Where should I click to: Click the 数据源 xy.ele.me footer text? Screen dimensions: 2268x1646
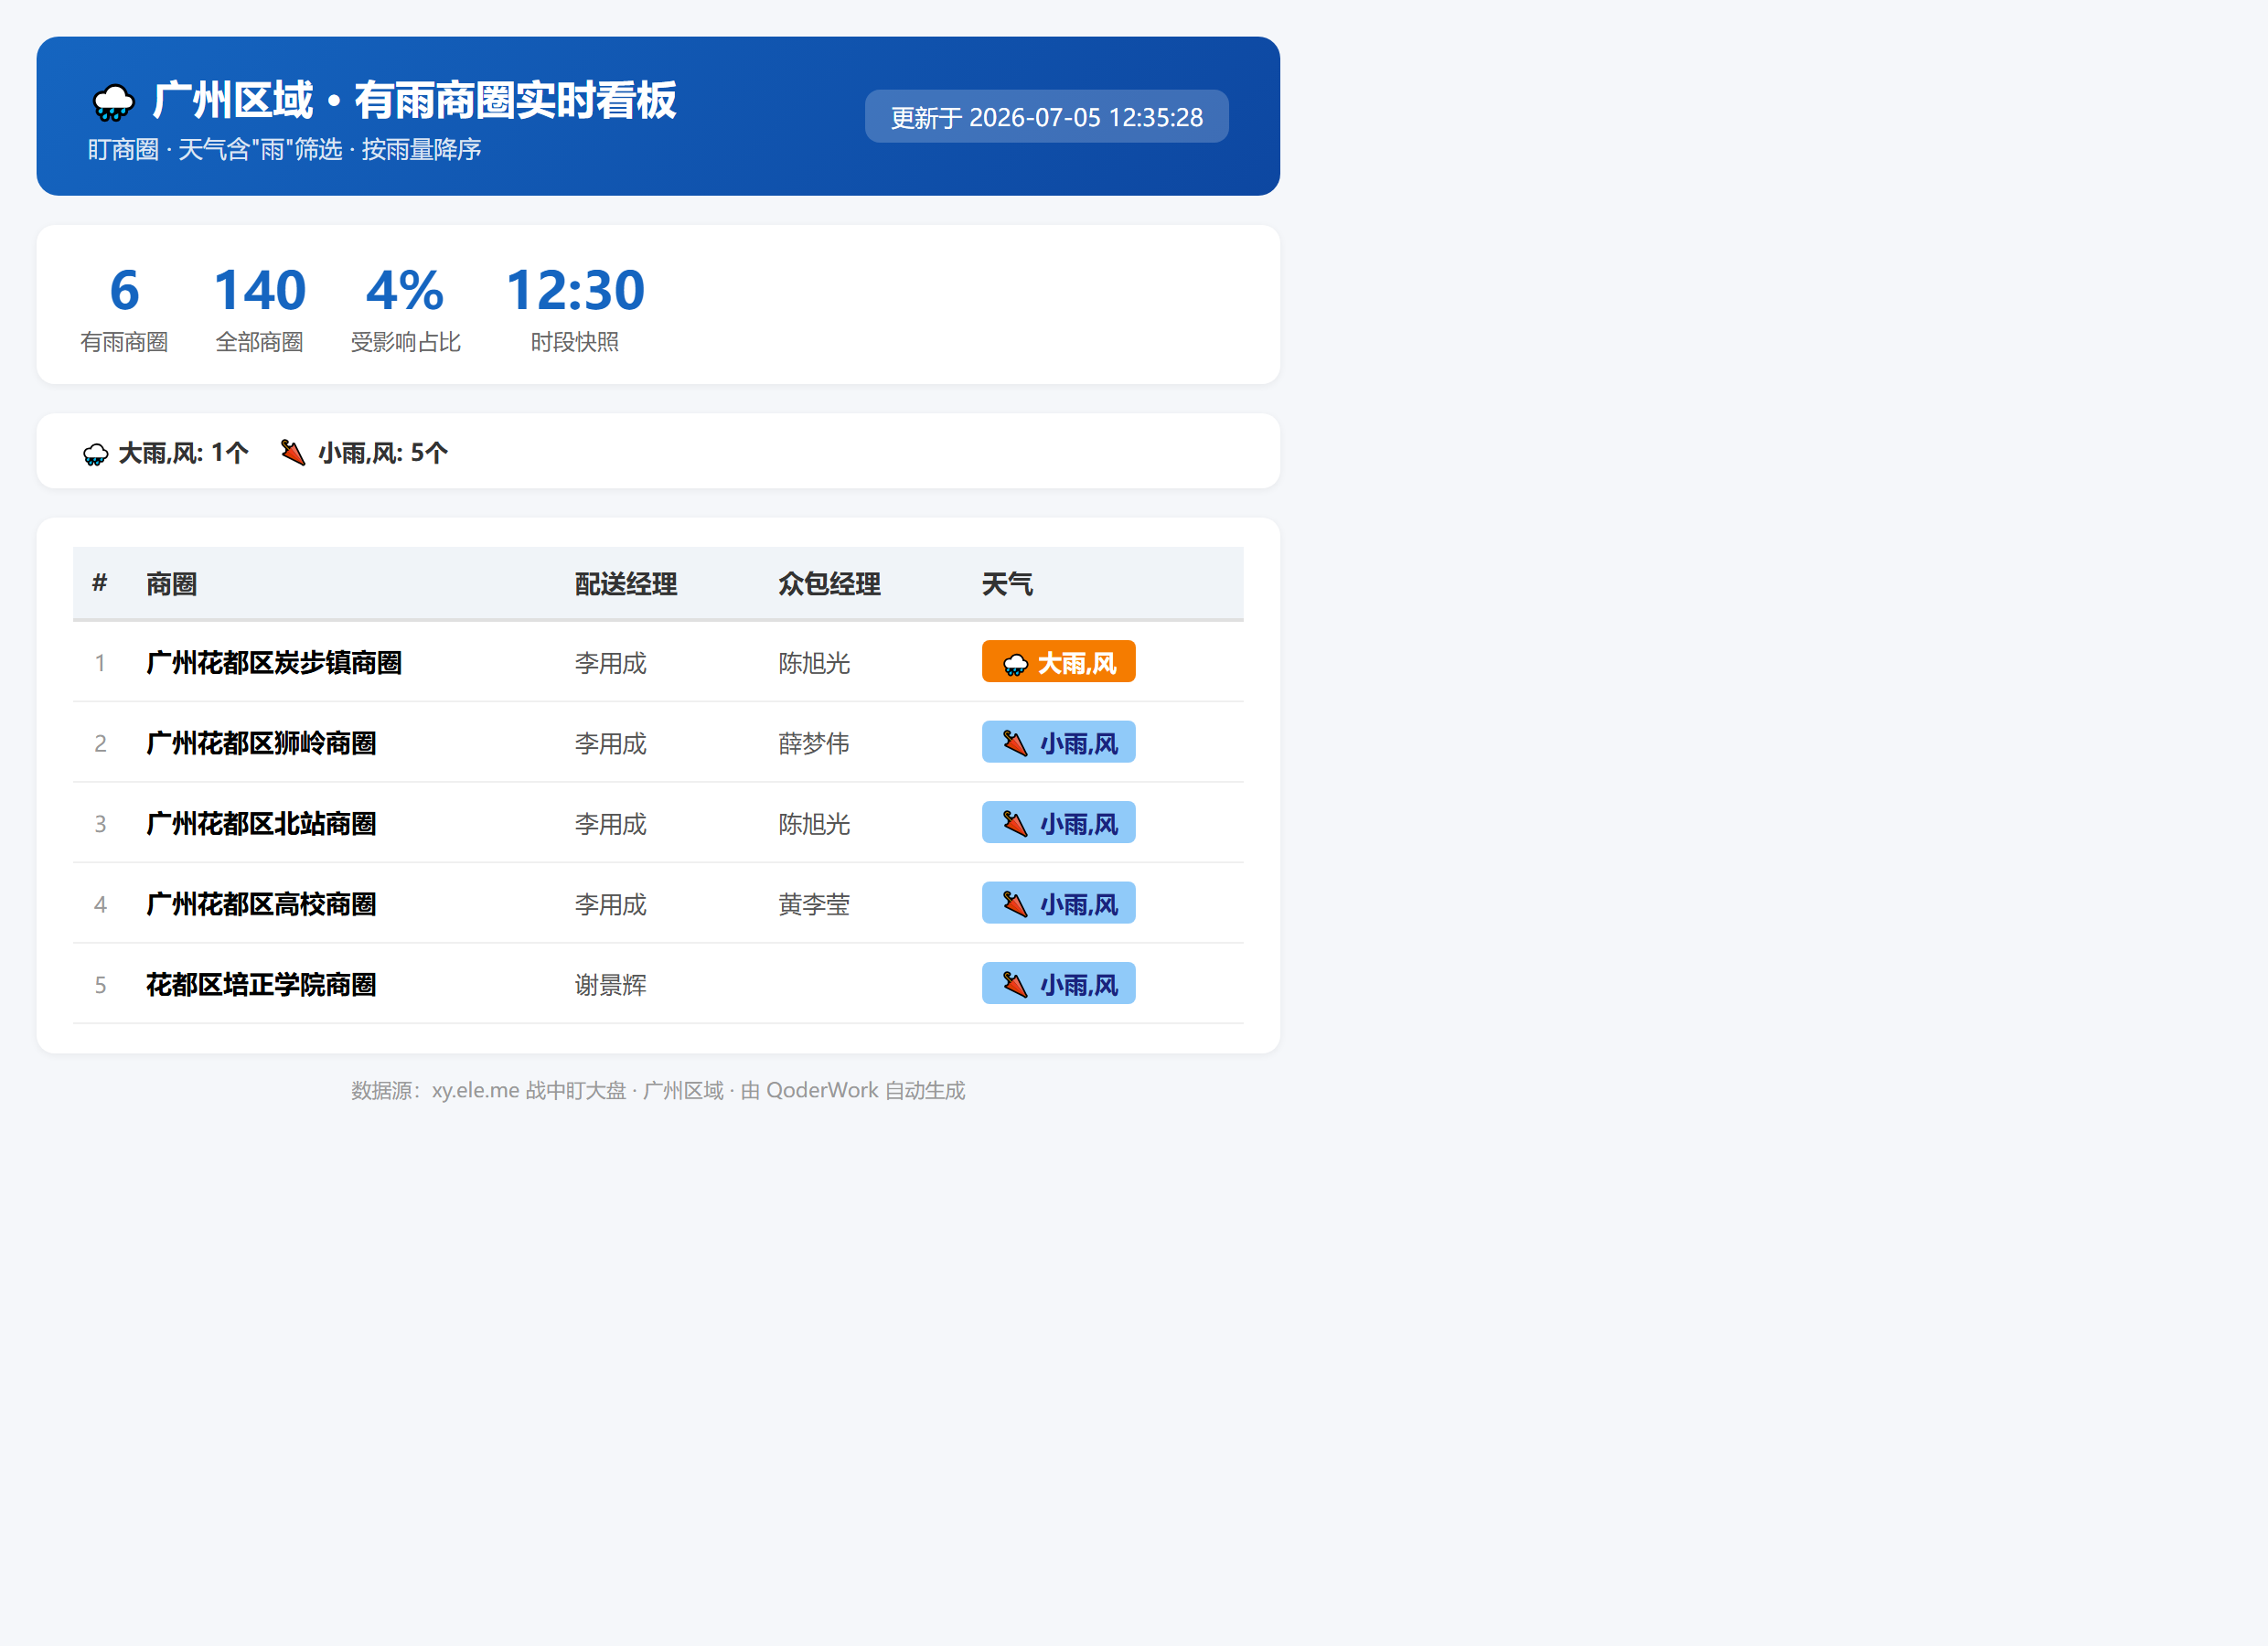[x=658, y=1090]
